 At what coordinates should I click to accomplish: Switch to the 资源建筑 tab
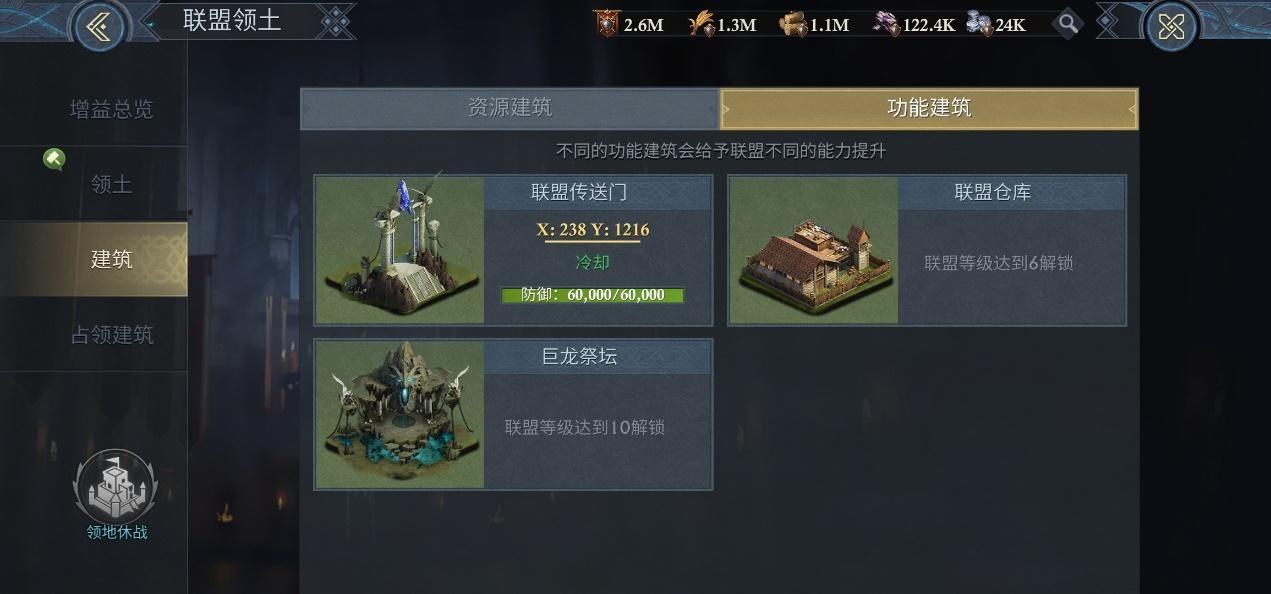coord(510,108)
